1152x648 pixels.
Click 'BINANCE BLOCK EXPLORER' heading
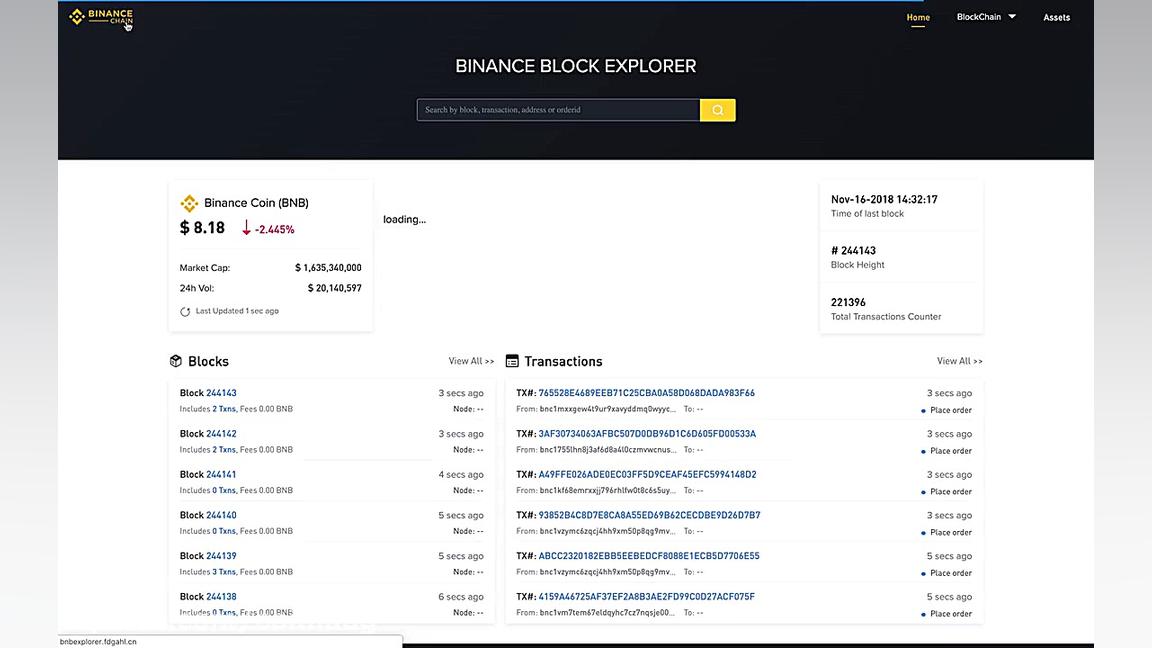click(x=575, y=66)
